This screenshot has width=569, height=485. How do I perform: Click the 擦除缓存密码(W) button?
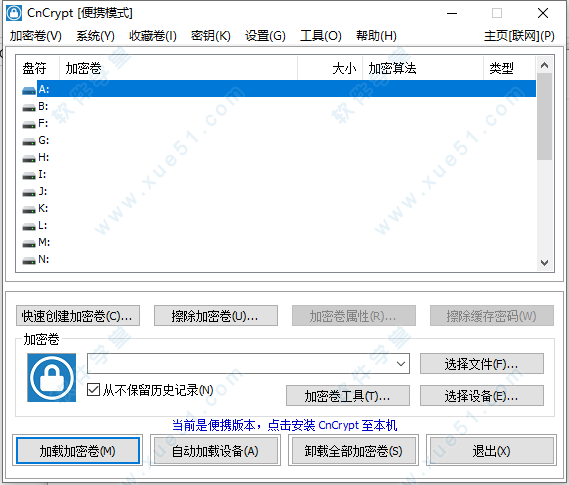pyautogui.click(x=491, y=316)
